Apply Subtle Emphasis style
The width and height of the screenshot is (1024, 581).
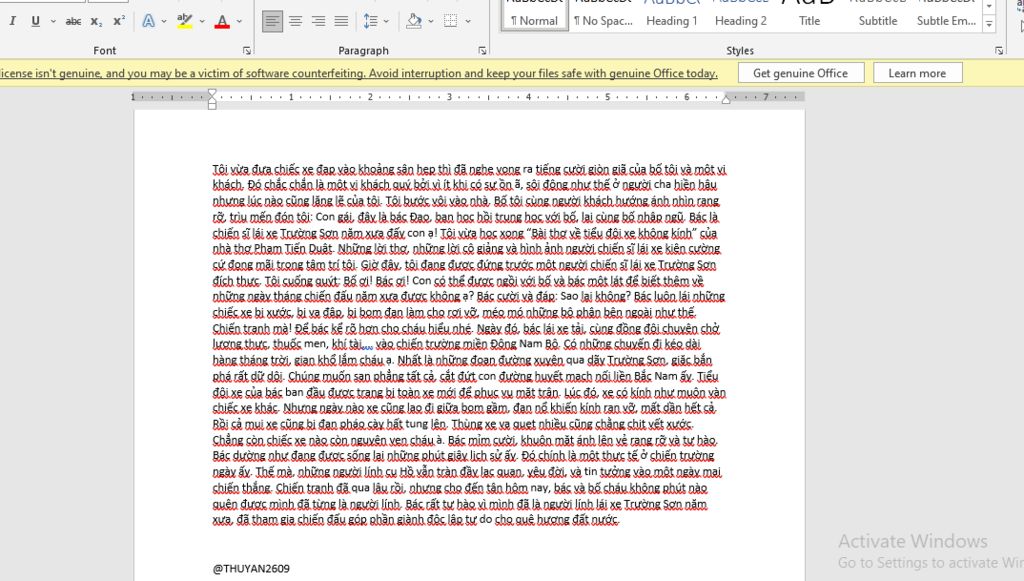pos(946,14)
